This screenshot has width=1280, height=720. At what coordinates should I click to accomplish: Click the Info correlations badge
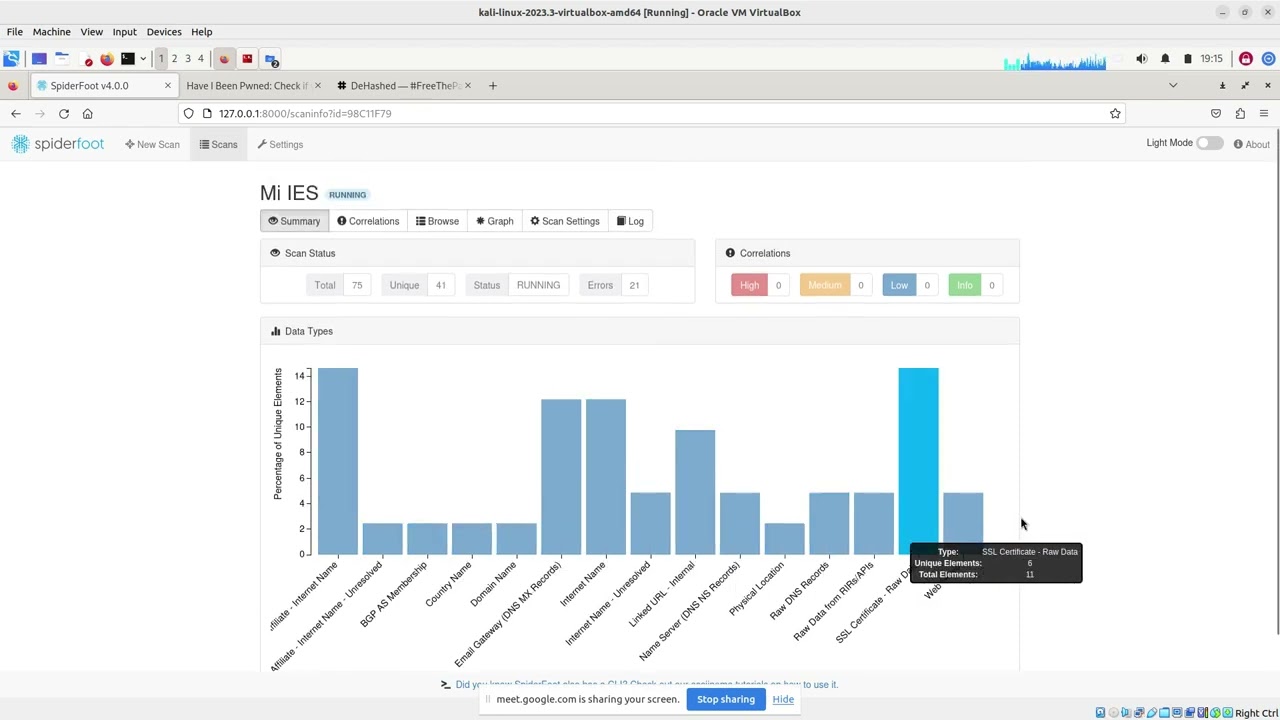[964, 286]
